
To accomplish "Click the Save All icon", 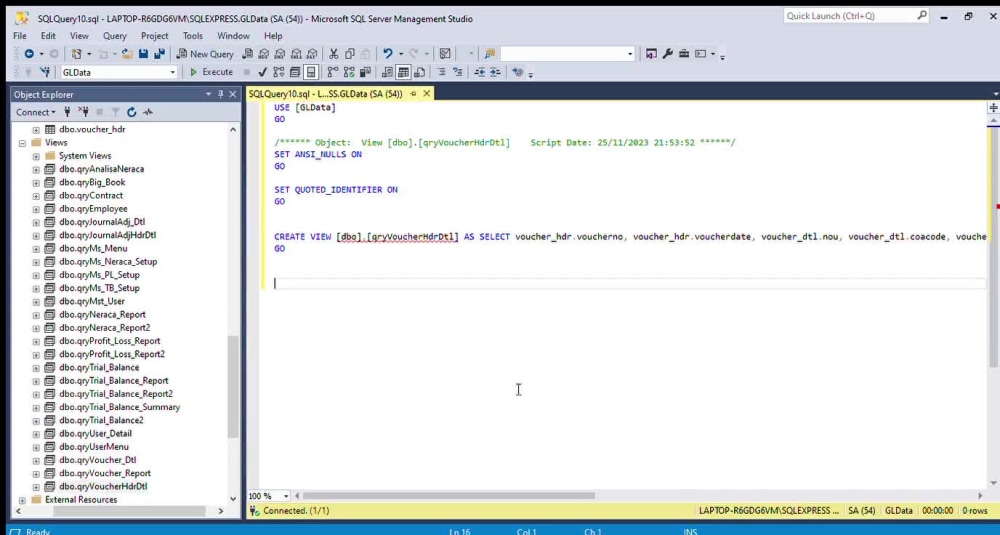I will click(x=159, y=54).
